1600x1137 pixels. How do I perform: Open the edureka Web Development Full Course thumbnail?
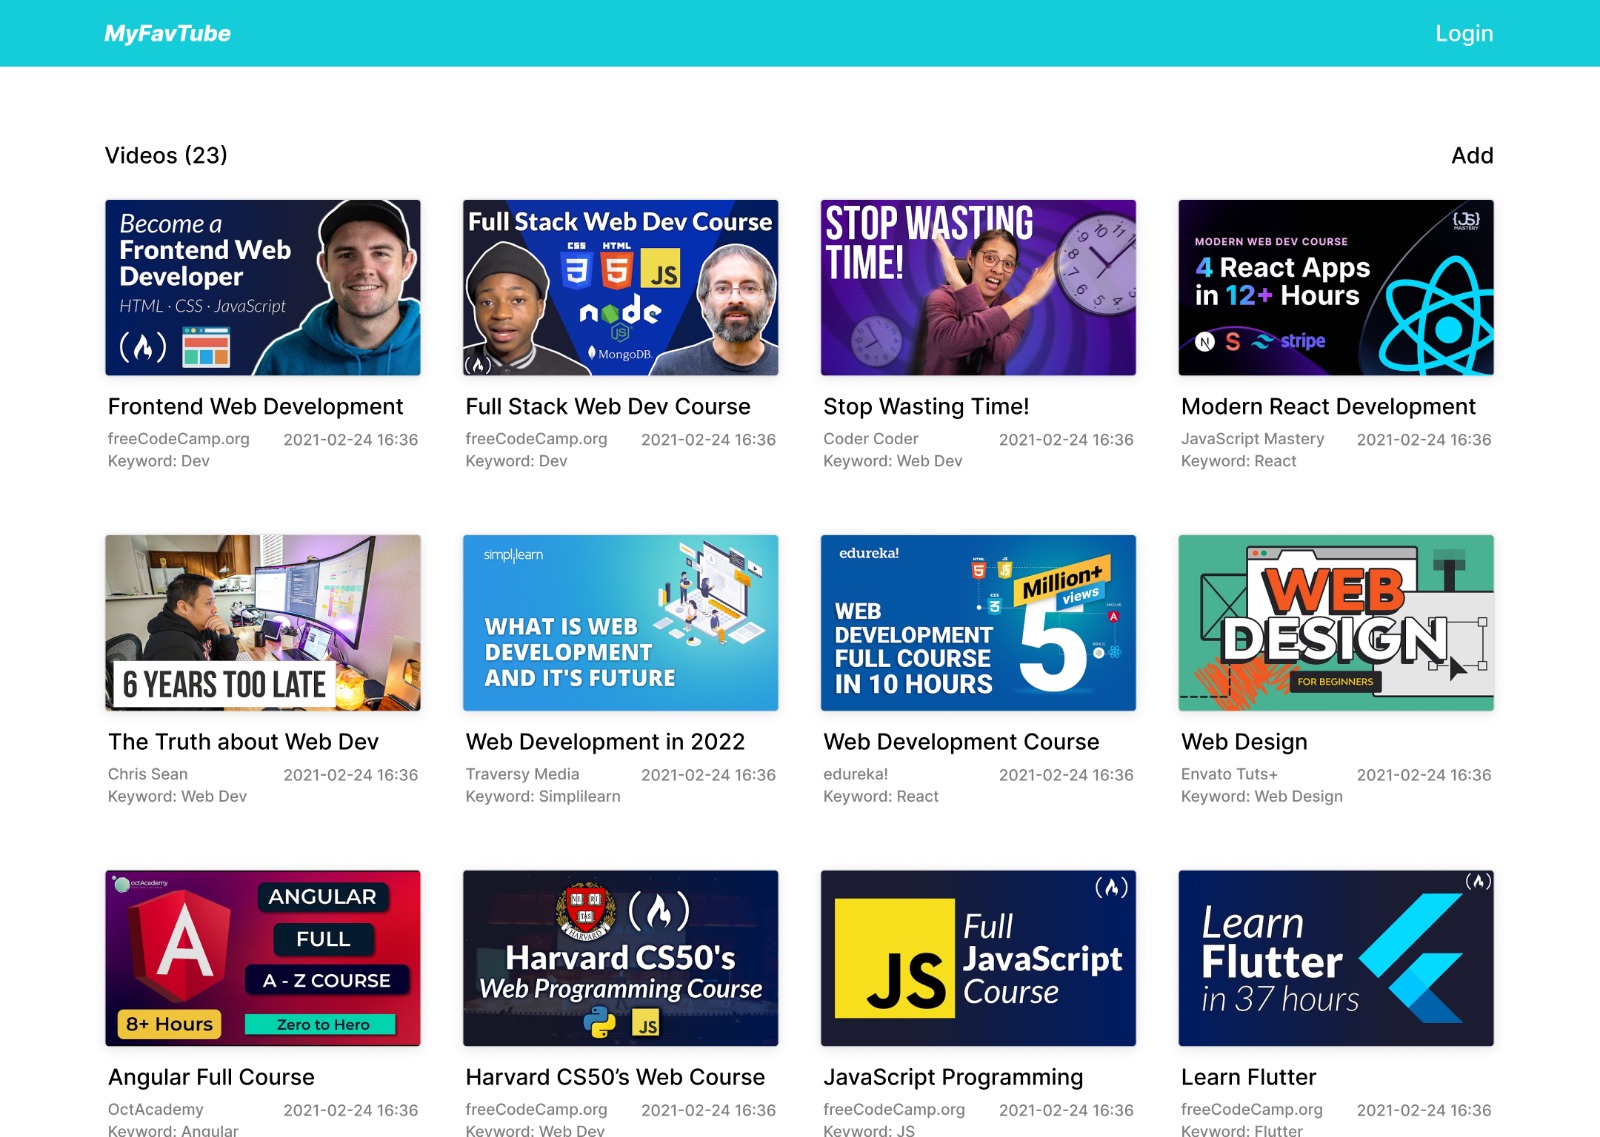[978, 623]
